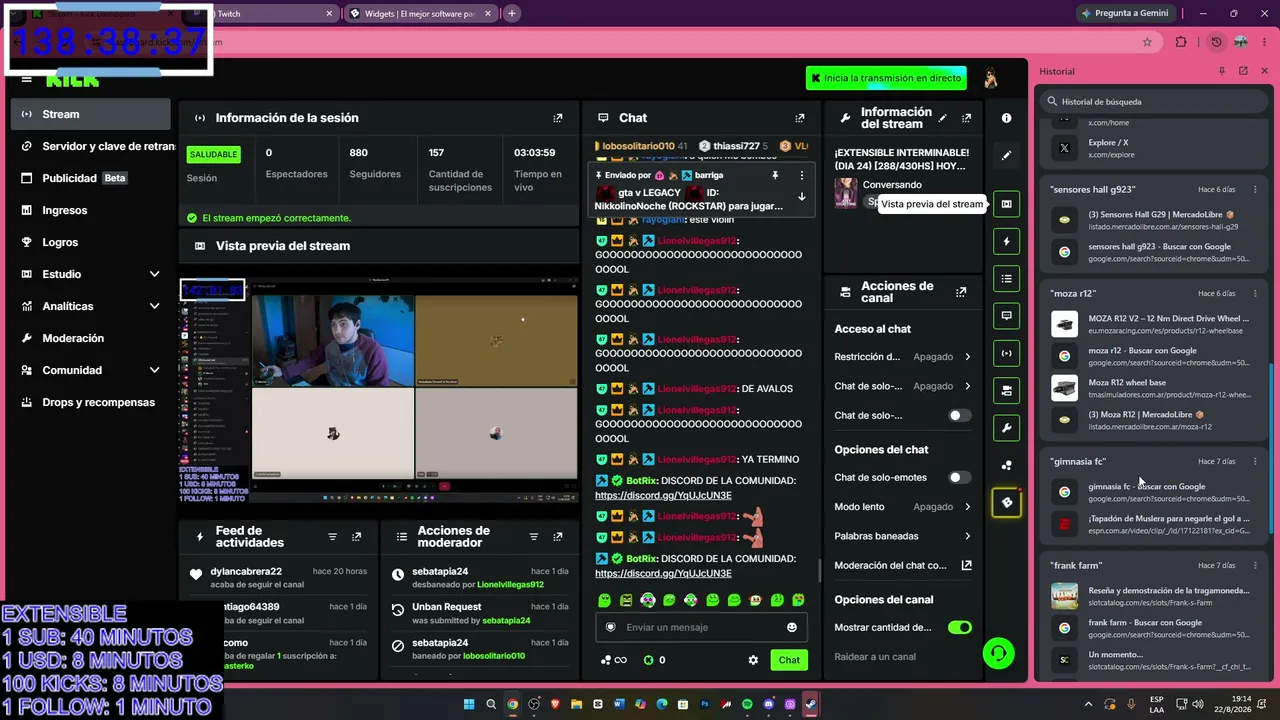
Task: Open the yellow-highlighted rewards icon in right toolbar
Action: (1006, 503)
